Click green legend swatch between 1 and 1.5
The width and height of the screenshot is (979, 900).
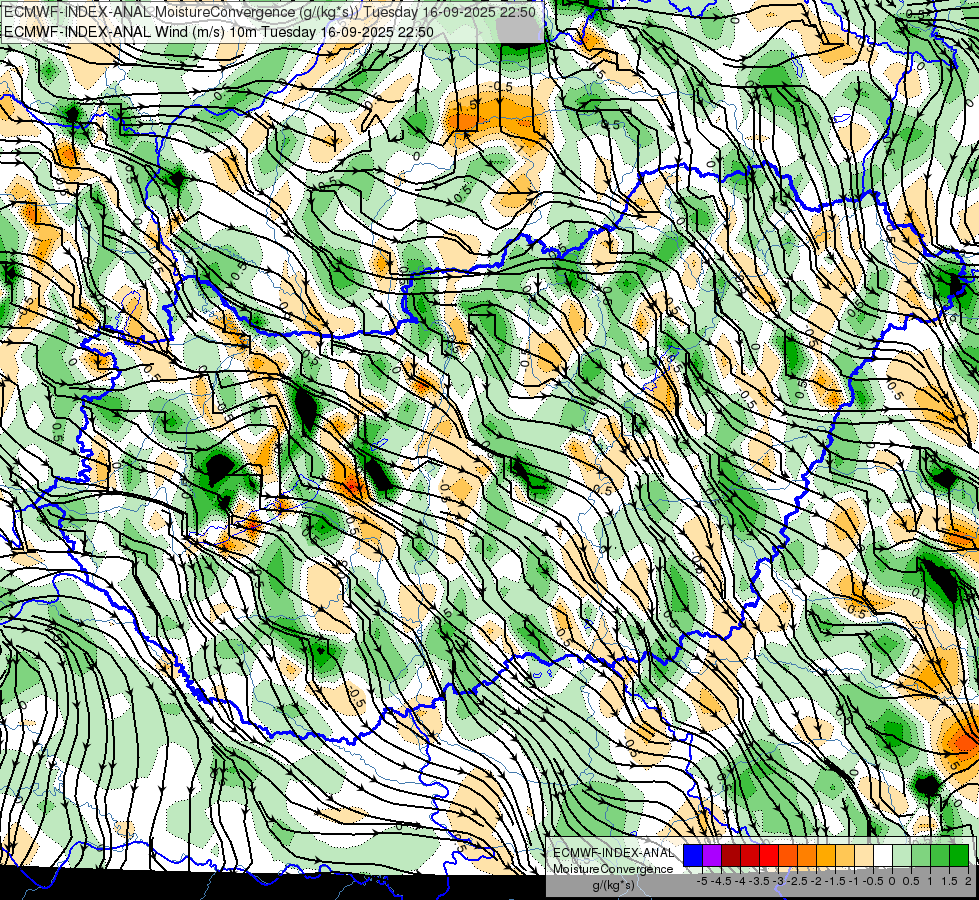click(940, 856)
